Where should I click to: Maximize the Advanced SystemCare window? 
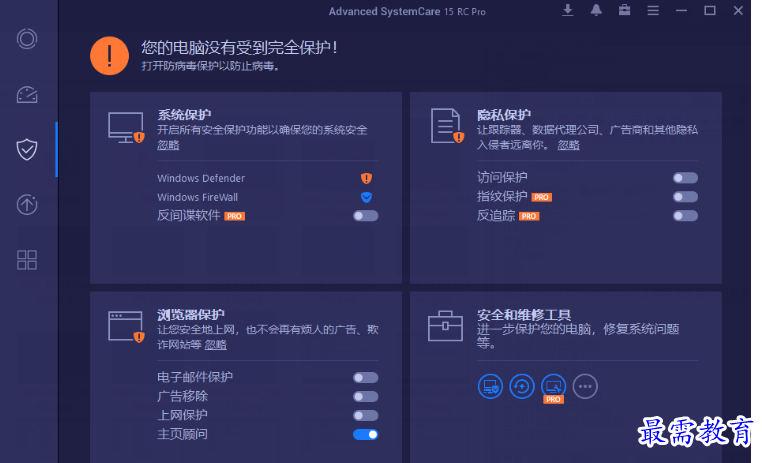pos(710,10)
